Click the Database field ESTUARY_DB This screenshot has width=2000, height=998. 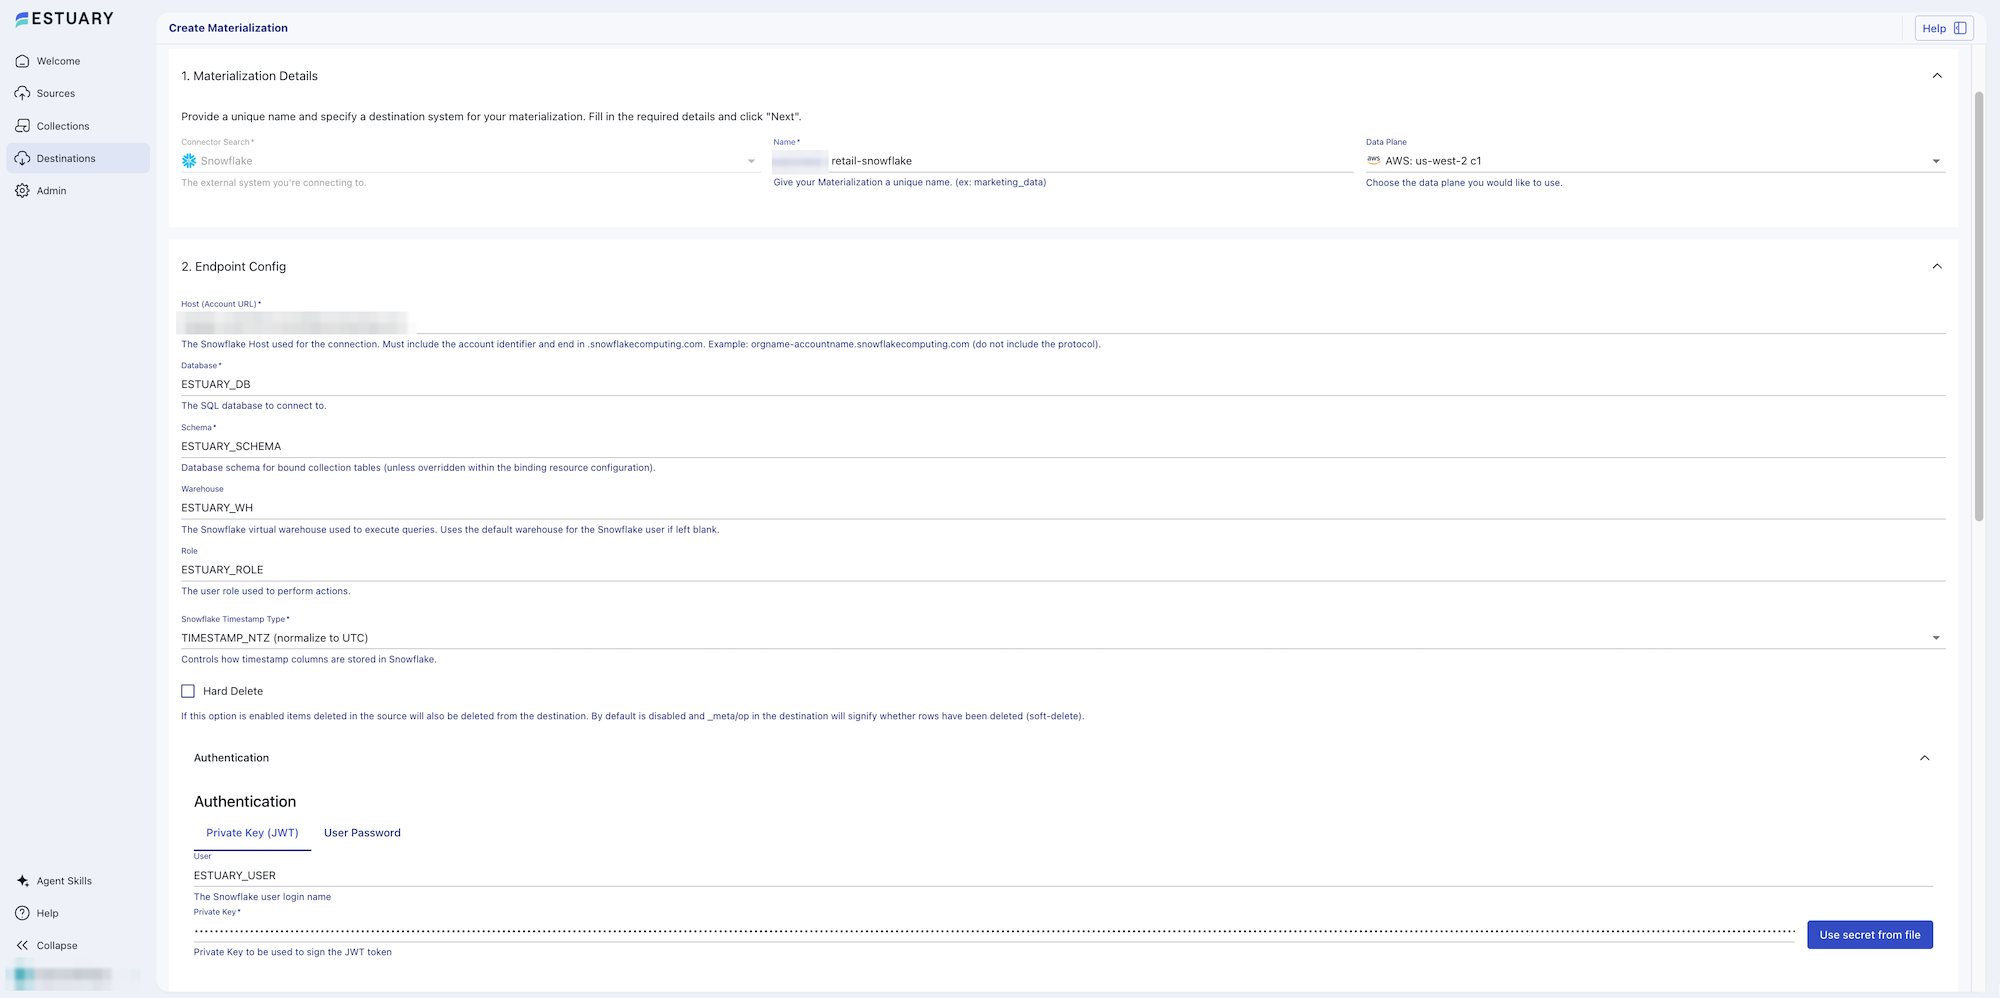pyautogui.click(x=1063, y=384)
